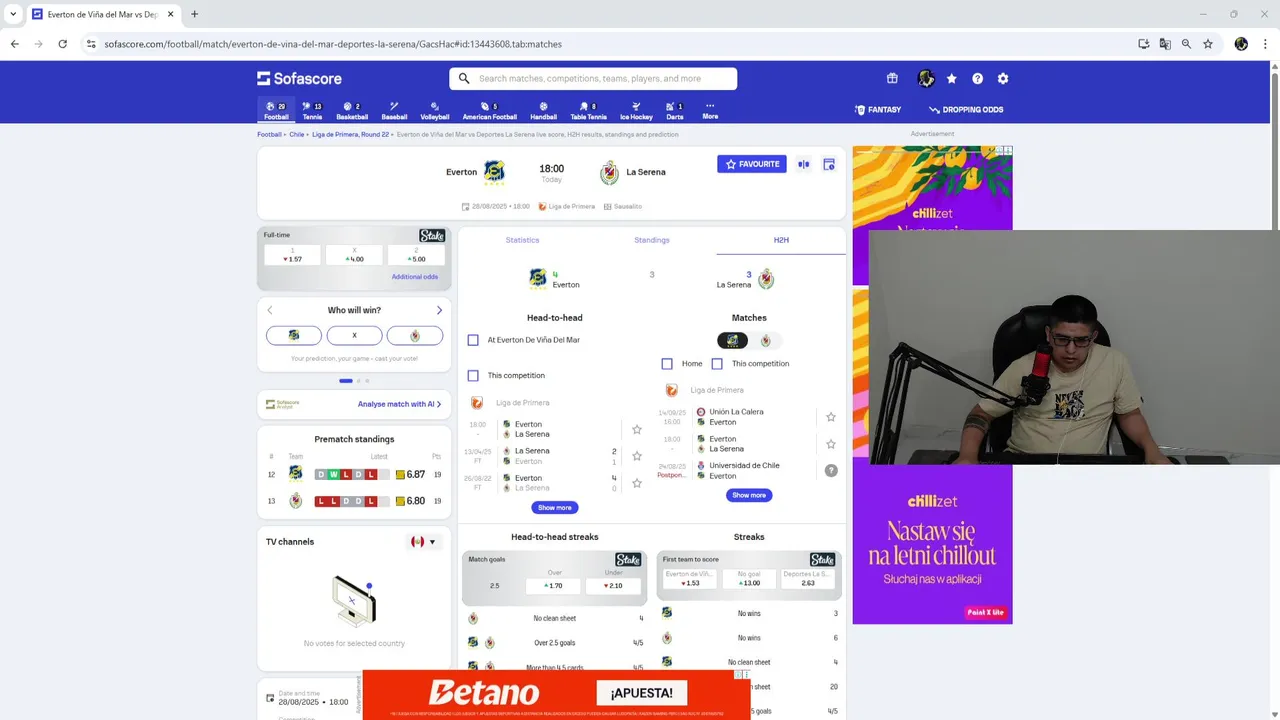Open the FANTASY section

pos(878,110)
